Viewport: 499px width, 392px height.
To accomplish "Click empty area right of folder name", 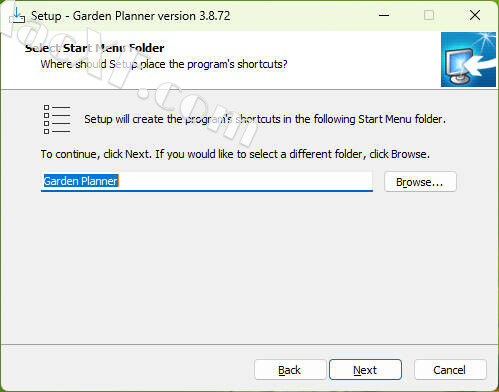I will pyautogui.click(x=245, y=181).
